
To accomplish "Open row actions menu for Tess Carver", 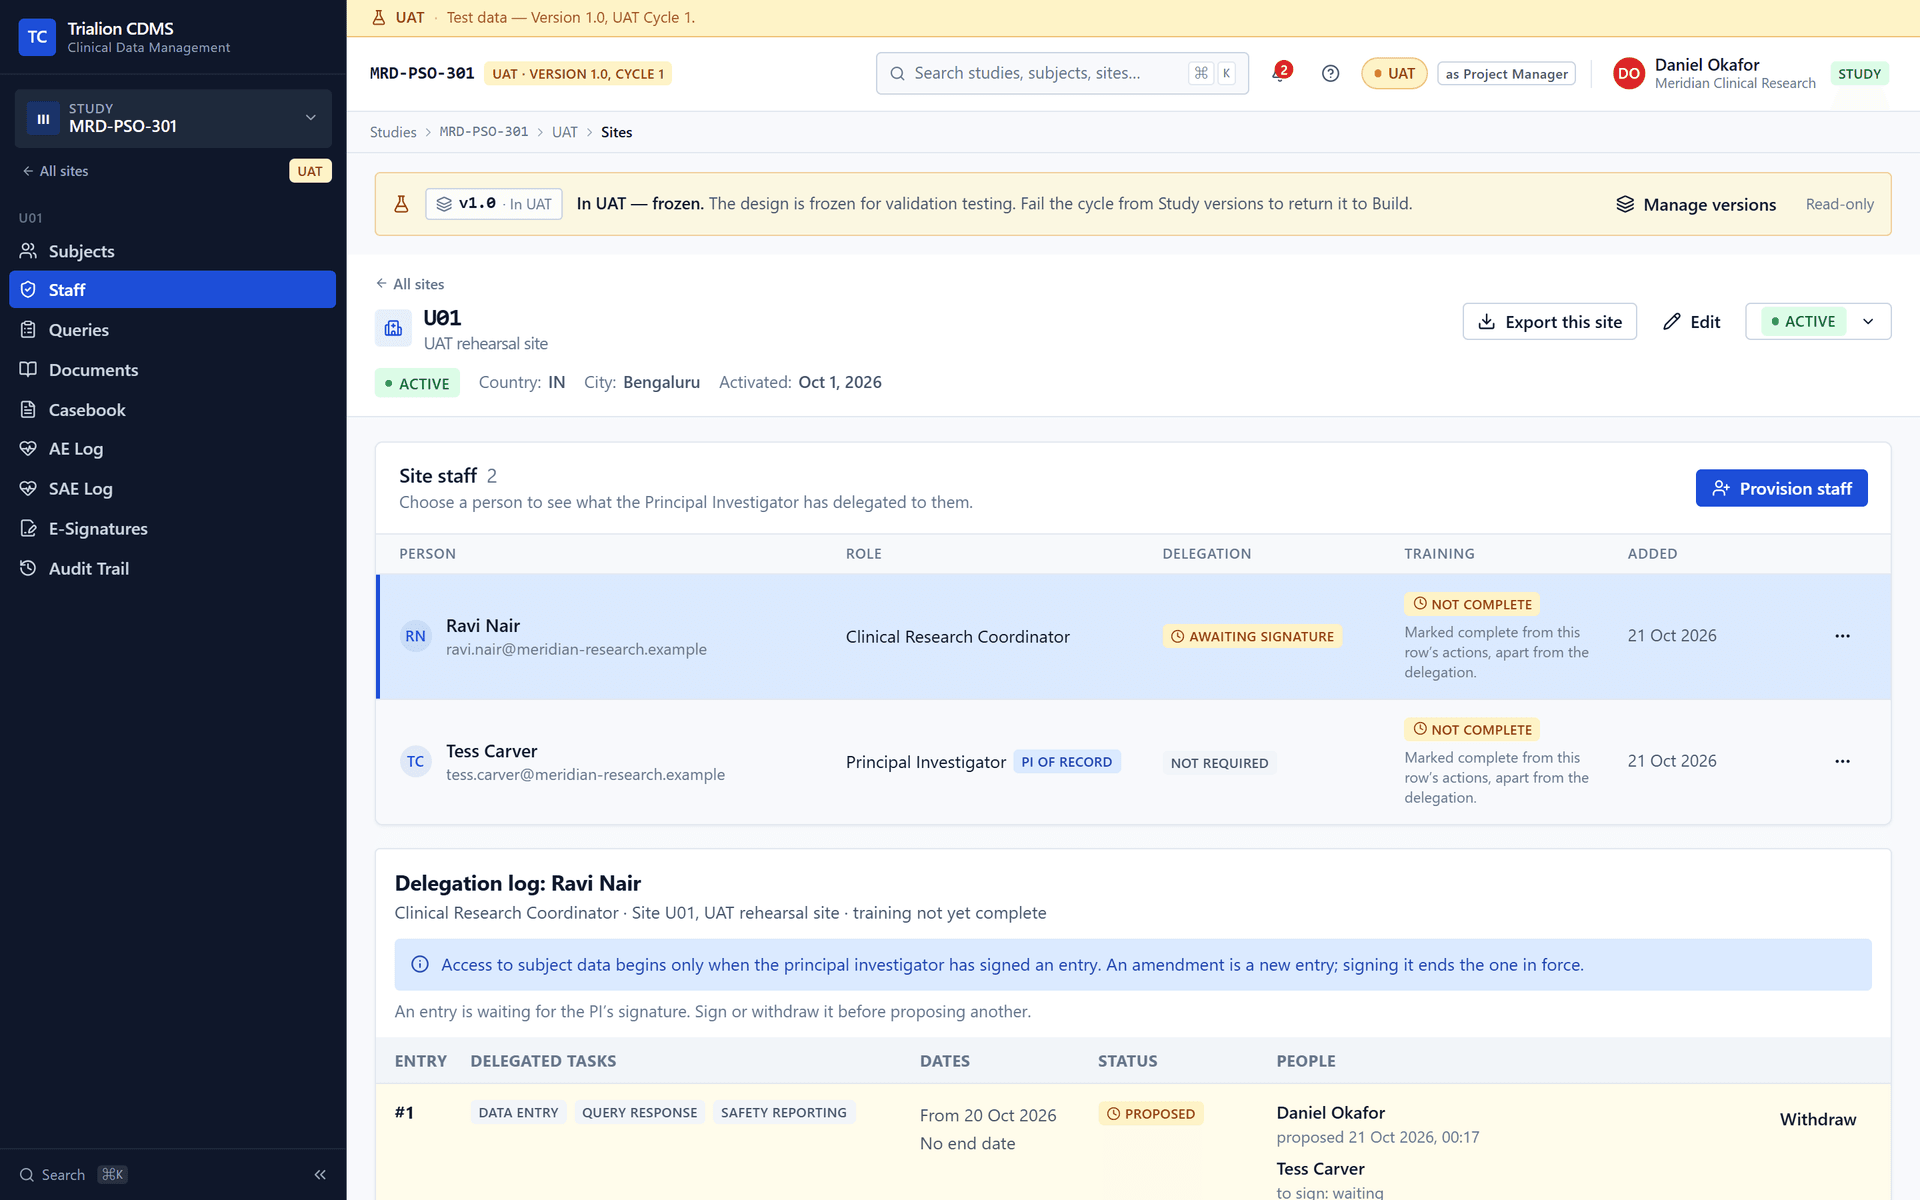I will tap(1842, 761).
